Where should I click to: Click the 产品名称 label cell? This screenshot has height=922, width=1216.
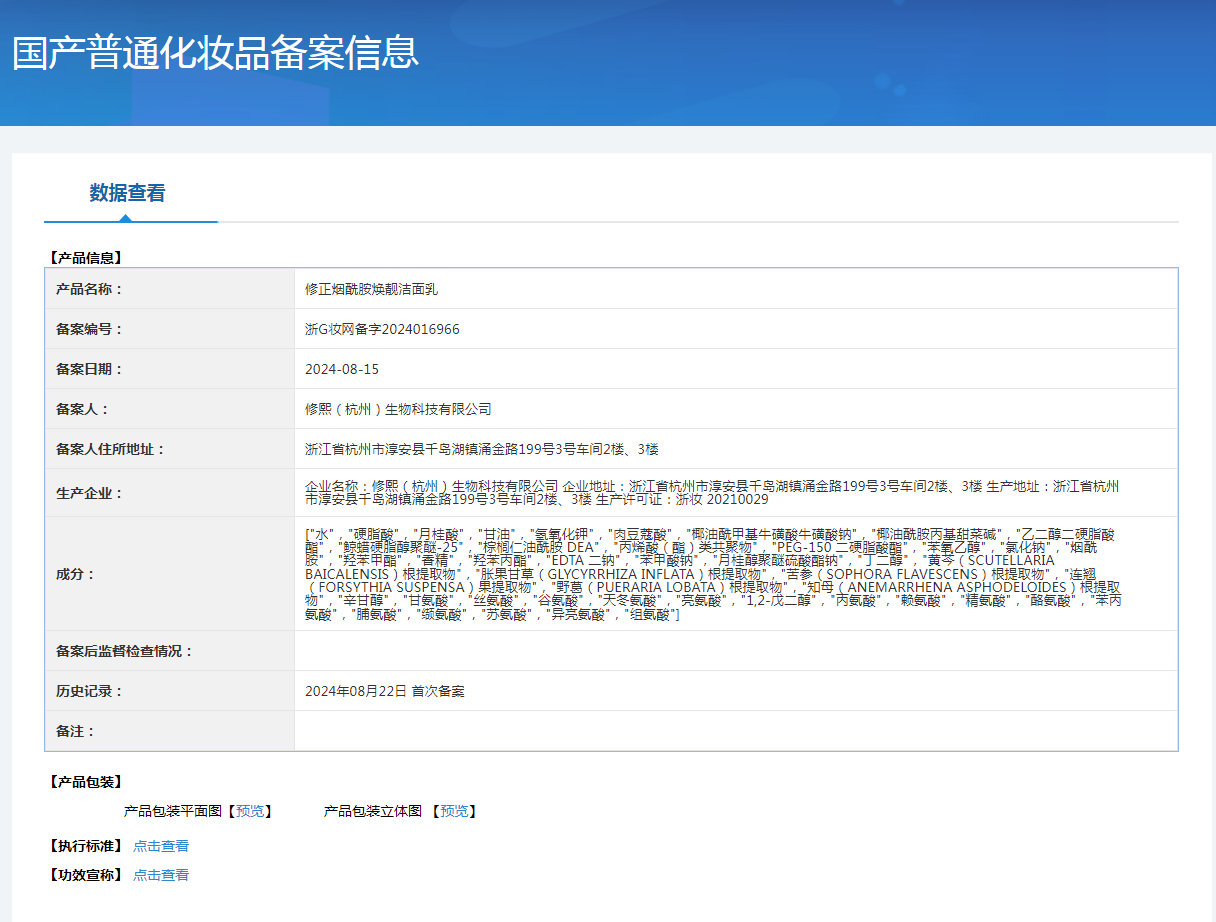point(89,289)
